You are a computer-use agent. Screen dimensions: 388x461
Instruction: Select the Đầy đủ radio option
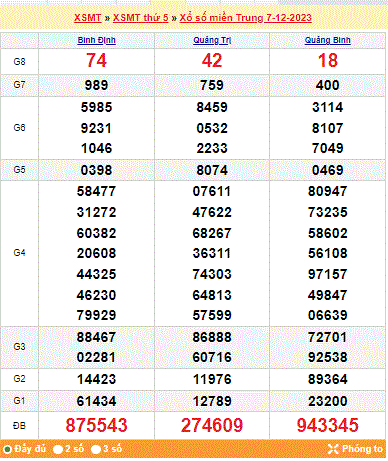[7, 449]
